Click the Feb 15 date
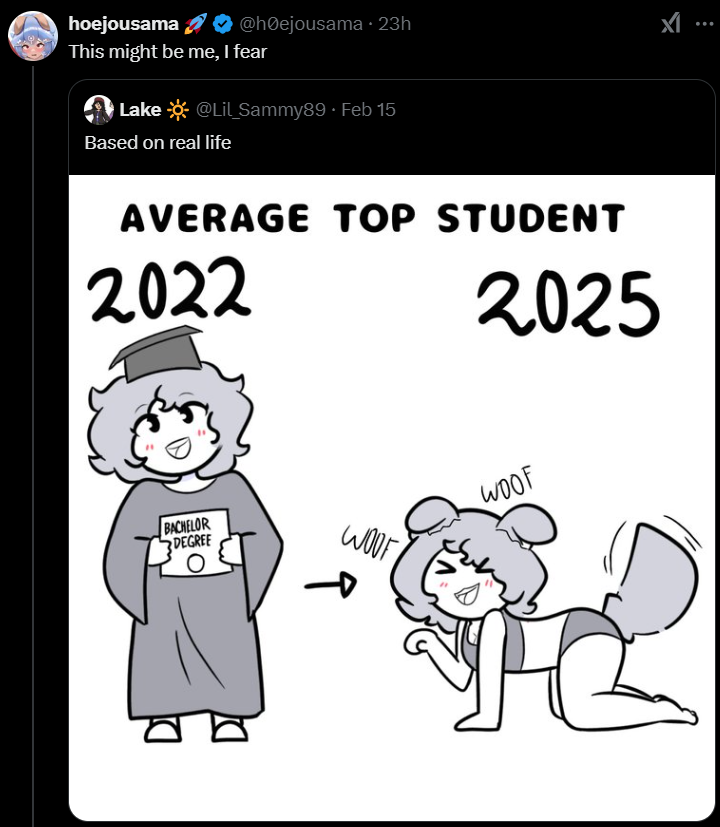This screenshot has height=827, width=720. (368, 109)
